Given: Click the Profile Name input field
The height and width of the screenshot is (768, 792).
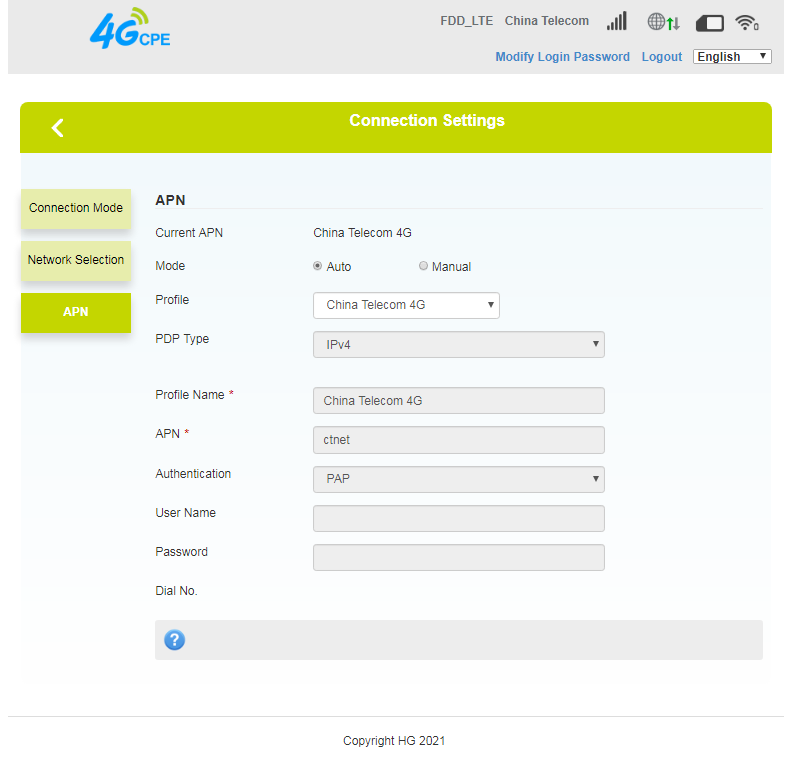Looking at the screenshot, I should tap(459, 401).
